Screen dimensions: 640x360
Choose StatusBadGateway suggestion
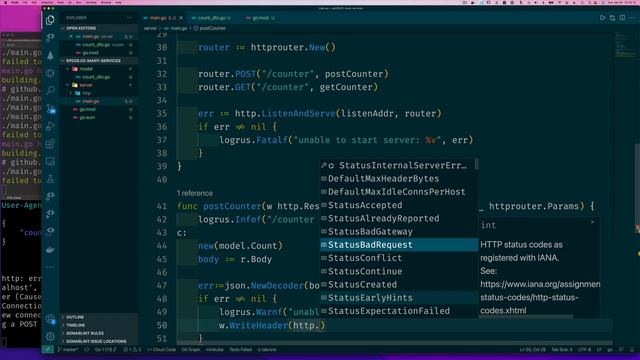(399, 232)
